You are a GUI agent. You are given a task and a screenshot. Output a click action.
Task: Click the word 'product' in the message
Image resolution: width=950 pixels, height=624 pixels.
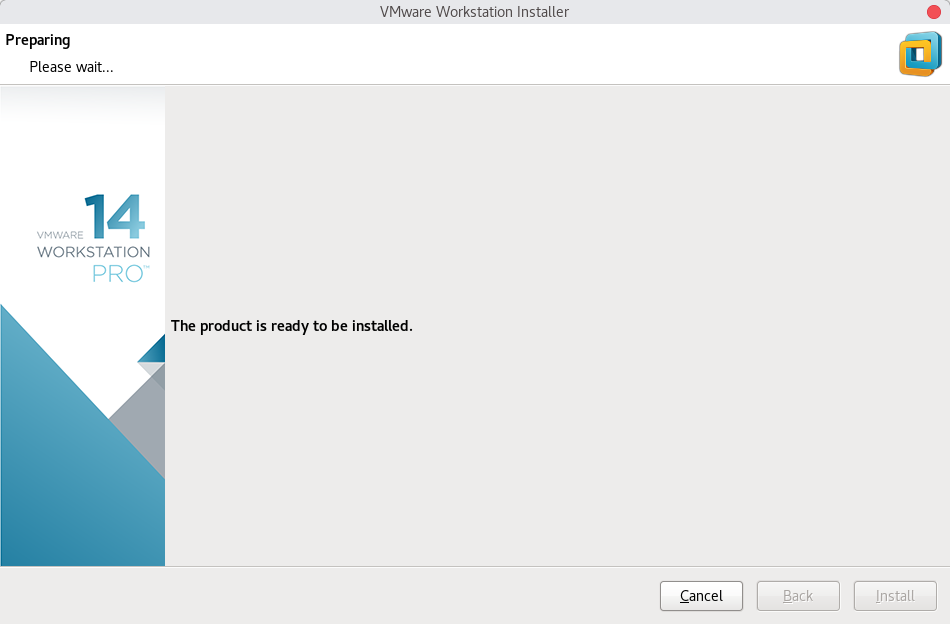click(x=225, y=326)
